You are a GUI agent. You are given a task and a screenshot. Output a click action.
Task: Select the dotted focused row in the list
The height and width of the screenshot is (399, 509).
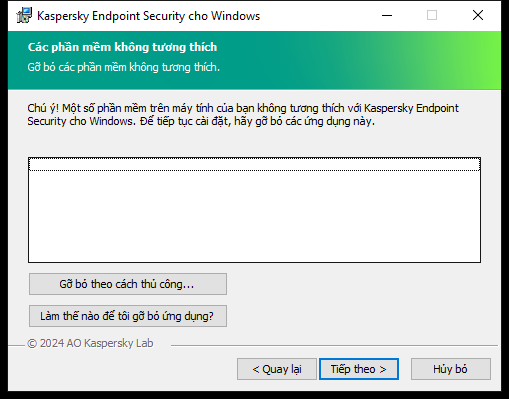tap(254, 164)
